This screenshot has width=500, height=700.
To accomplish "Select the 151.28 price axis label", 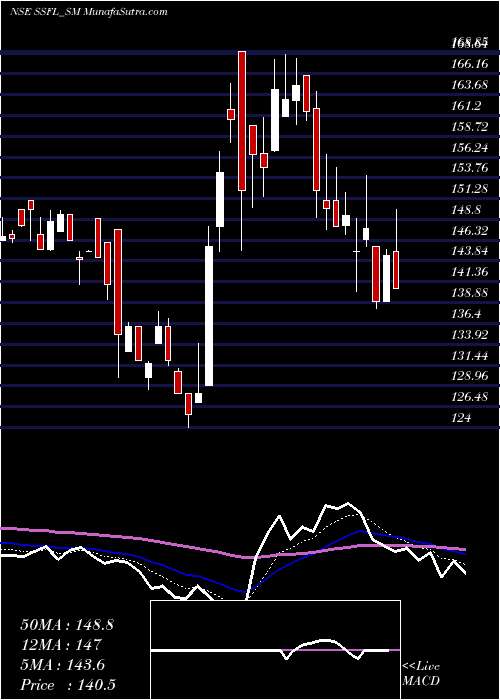I will (x=469, y=188).
